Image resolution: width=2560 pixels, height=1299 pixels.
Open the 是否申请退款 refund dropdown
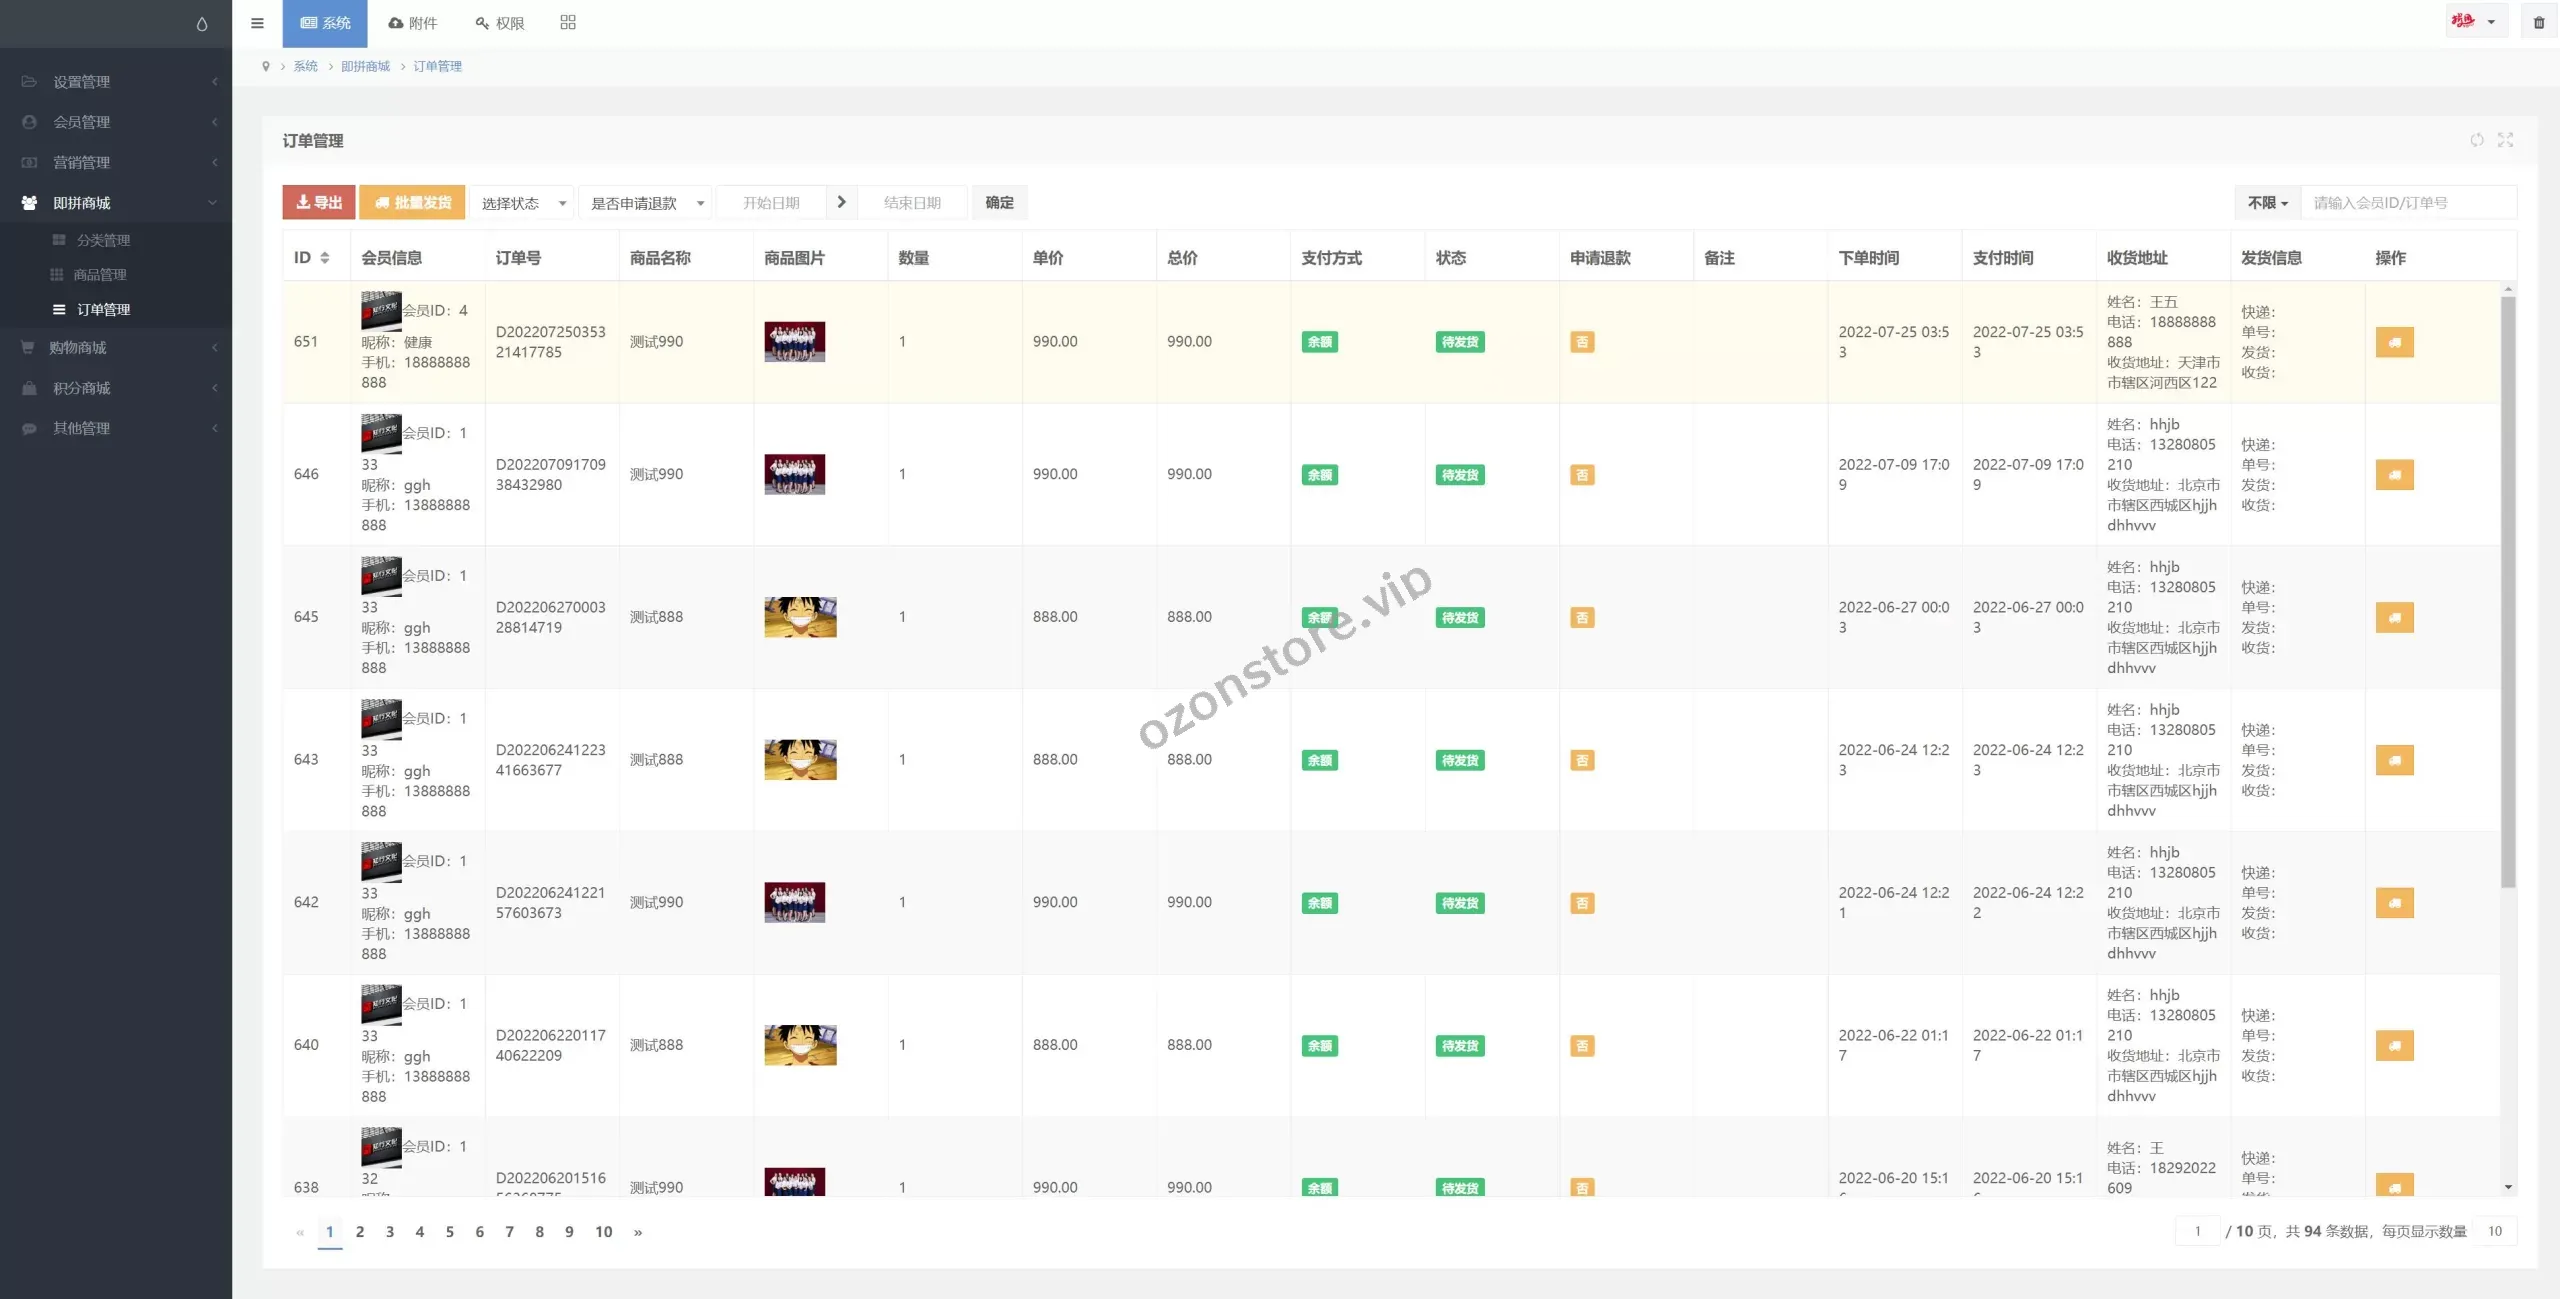646,203
